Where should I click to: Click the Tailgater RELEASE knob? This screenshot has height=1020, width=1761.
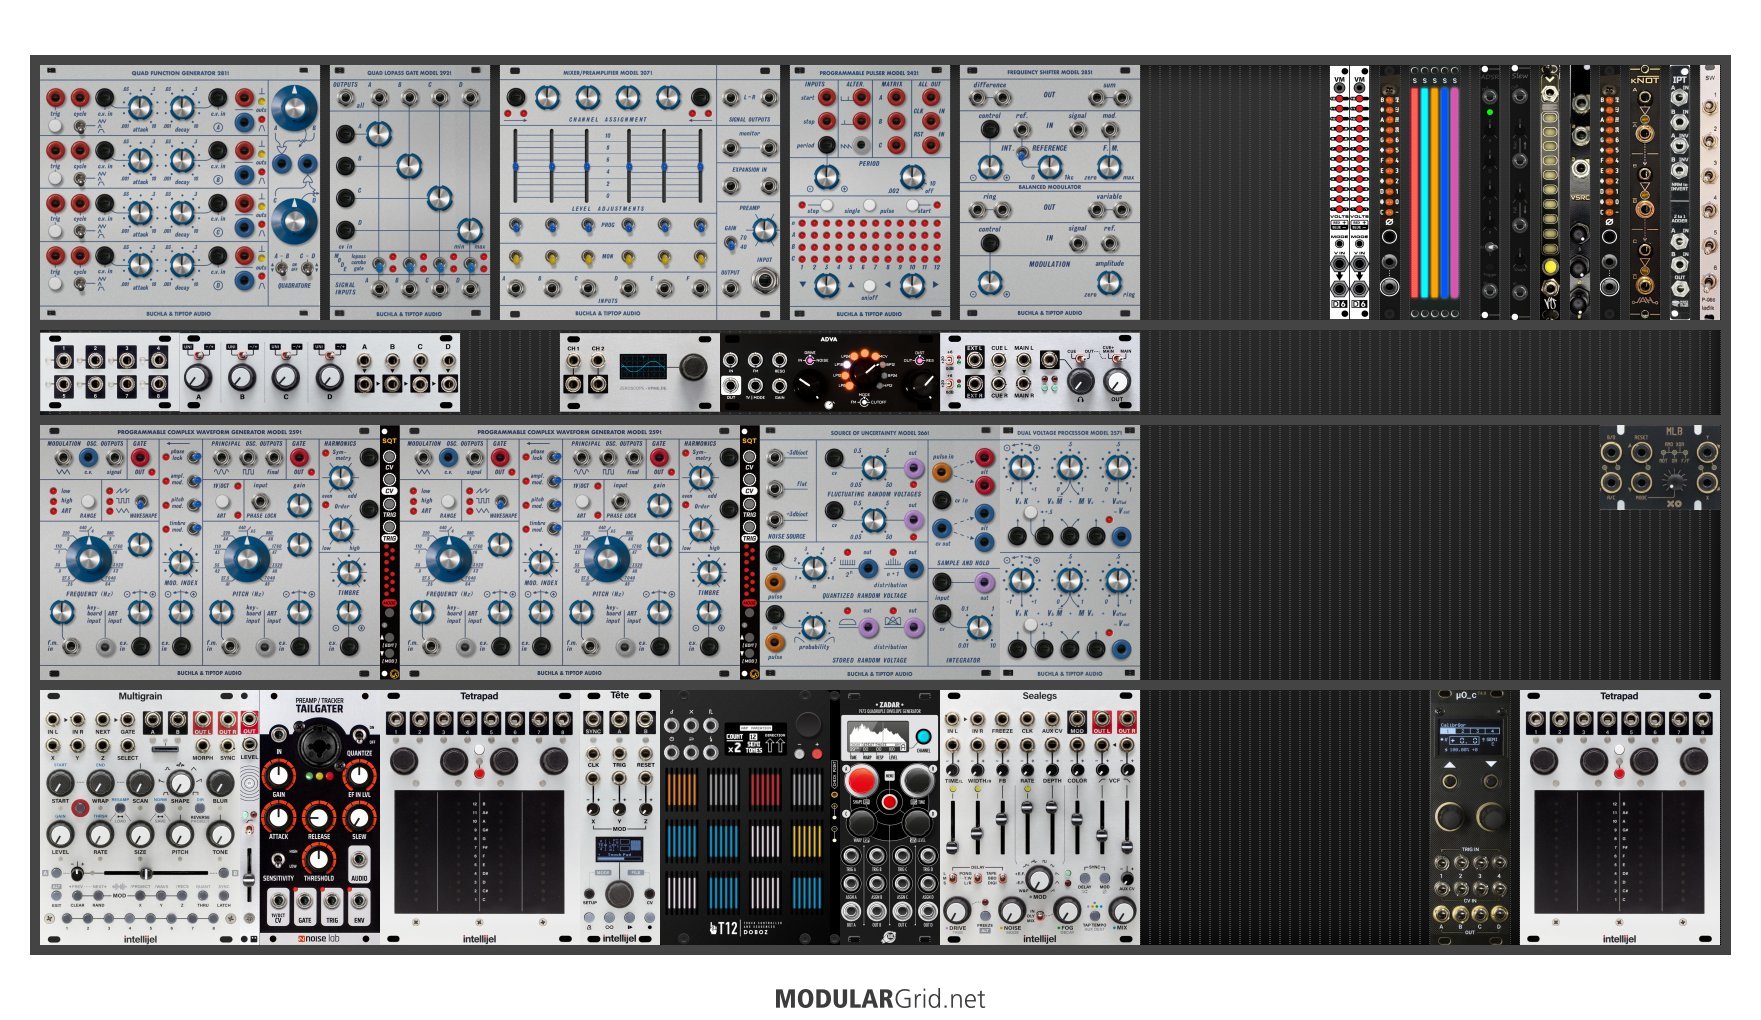point(319,817)
